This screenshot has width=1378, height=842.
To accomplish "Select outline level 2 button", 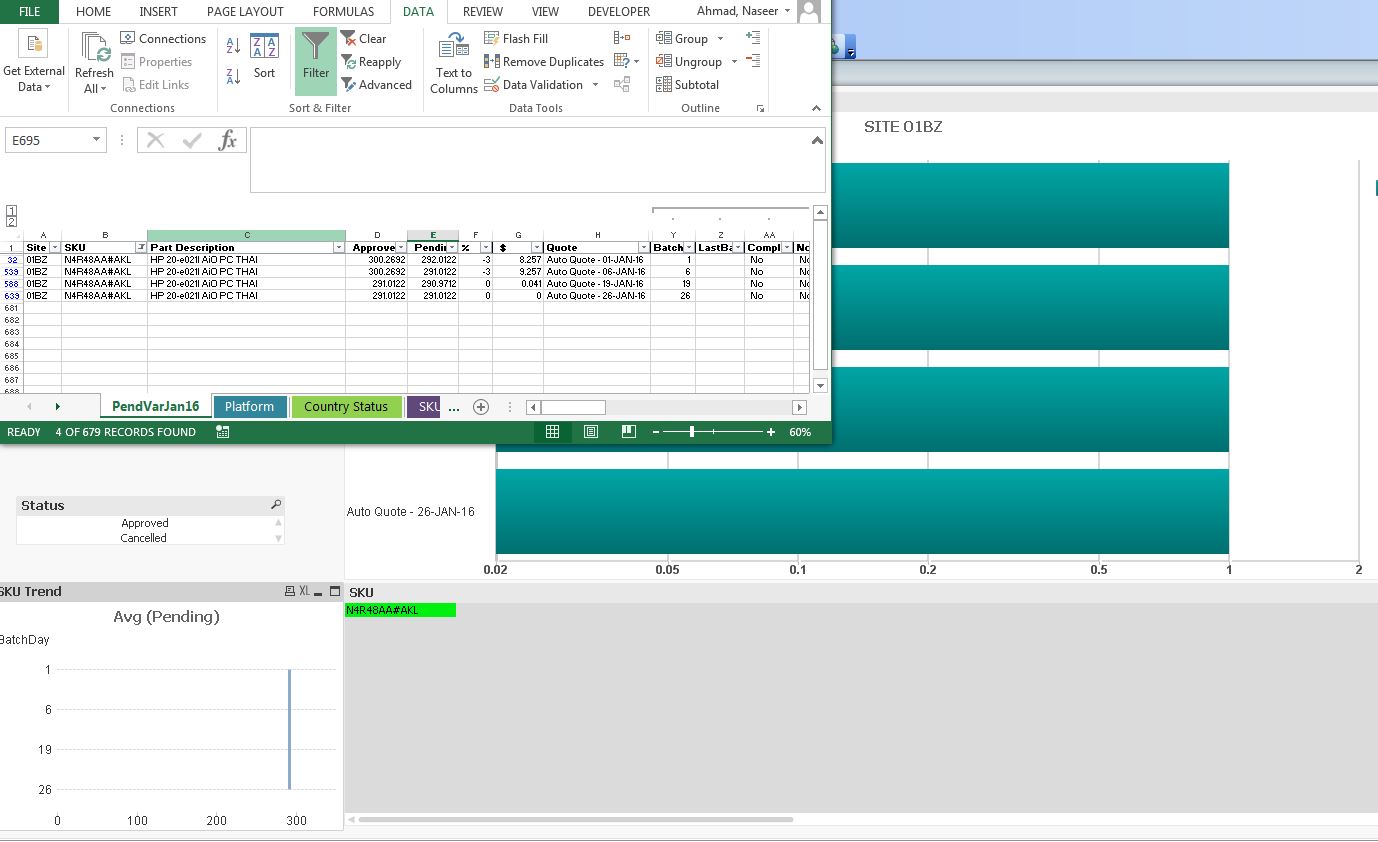I will (11, 222).
